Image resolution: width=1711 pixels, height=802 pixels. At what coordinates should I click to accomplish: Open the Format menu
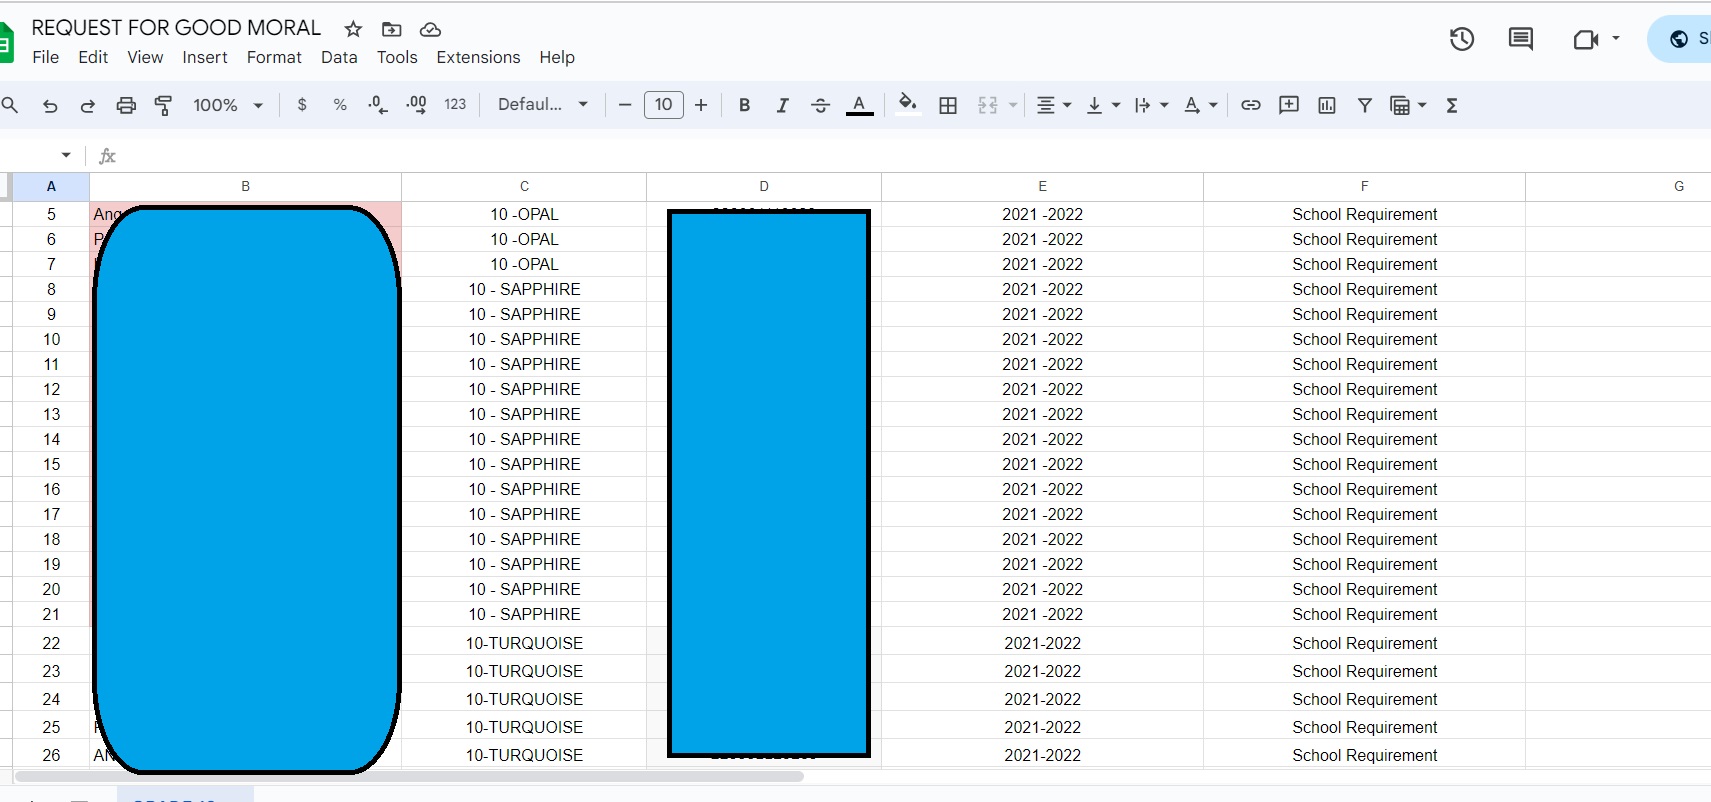274,57
